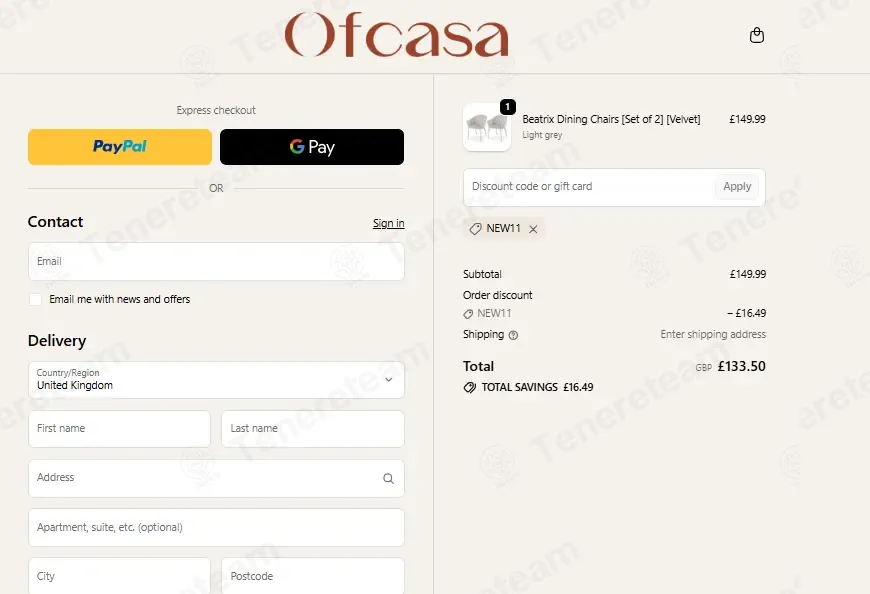Click the total savings tag icon

pyautogui.click(x=469, y=387)
